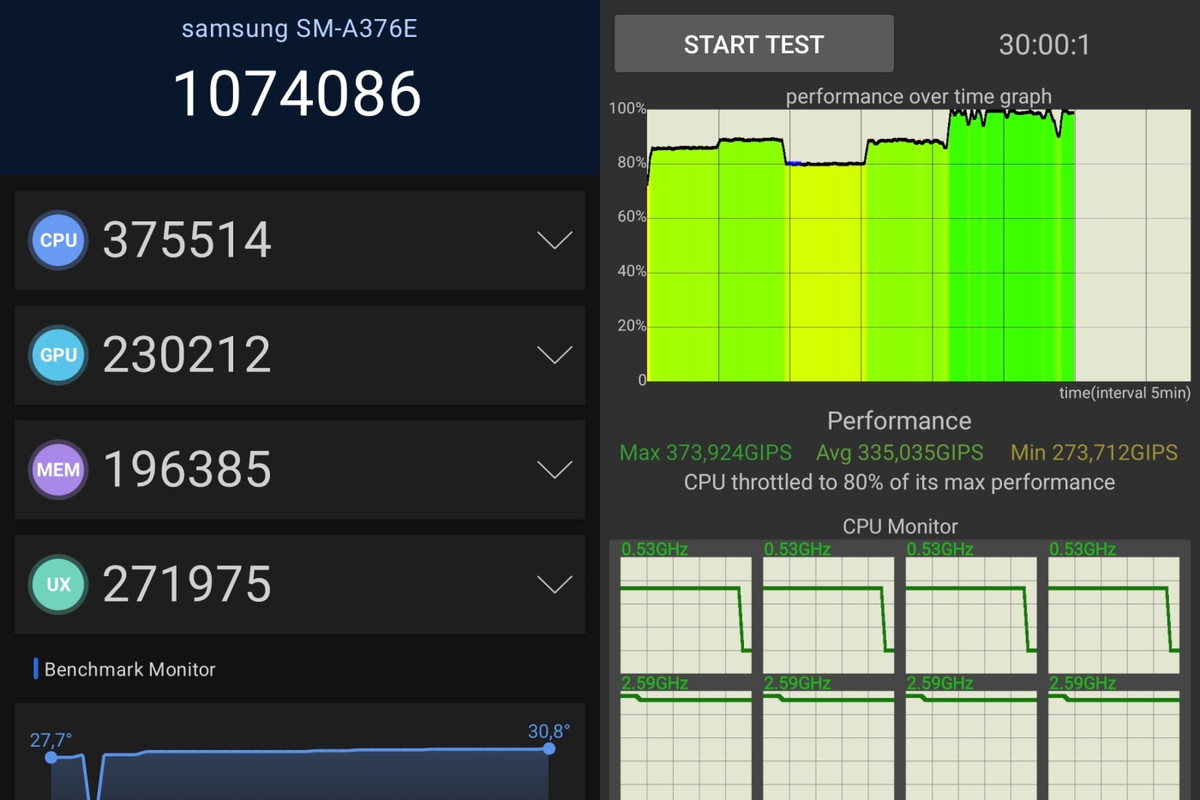This screenshot has height=800, width=1200.
Task: Click the MEM score value 196385
Action: point(187,470)
